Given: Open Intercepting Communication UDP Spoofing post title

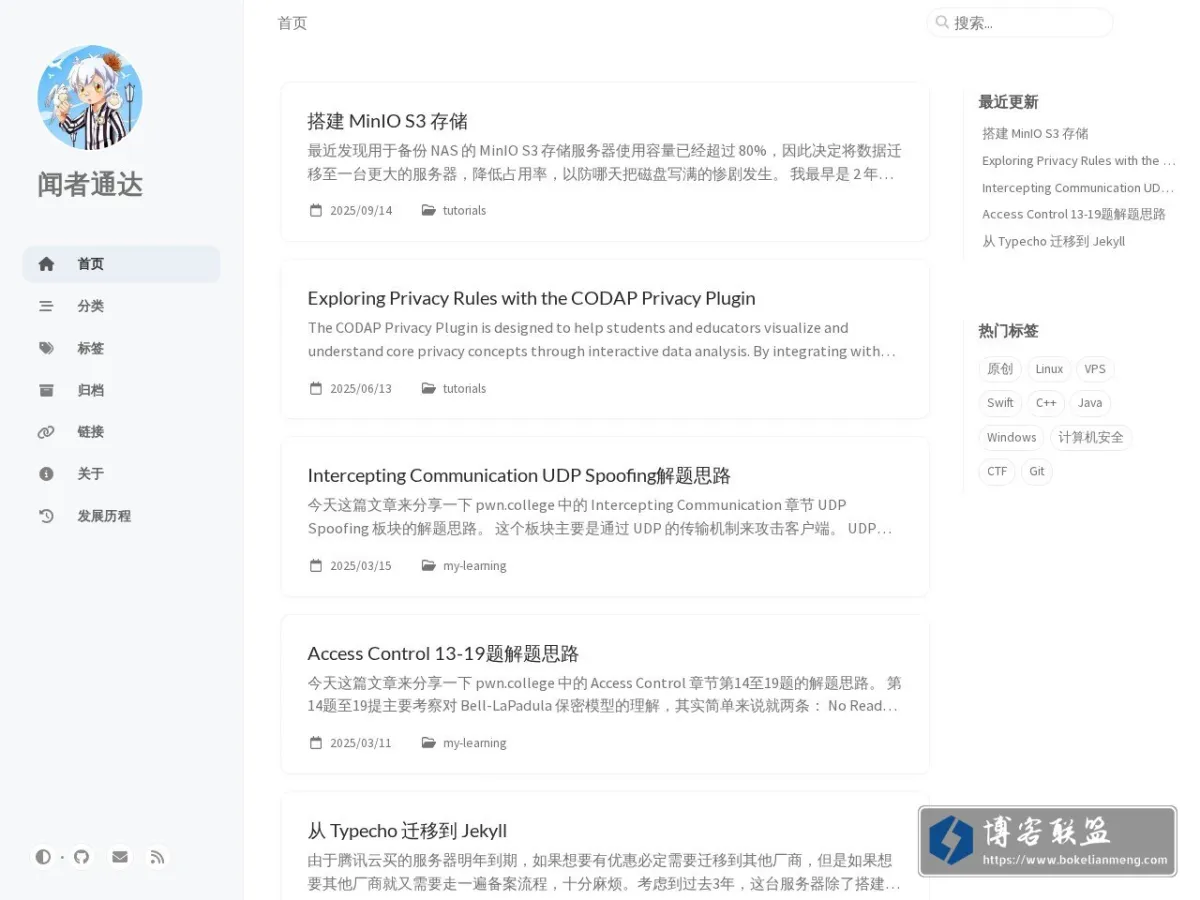Looking at the screenshot, I should (x=519, y=475).
